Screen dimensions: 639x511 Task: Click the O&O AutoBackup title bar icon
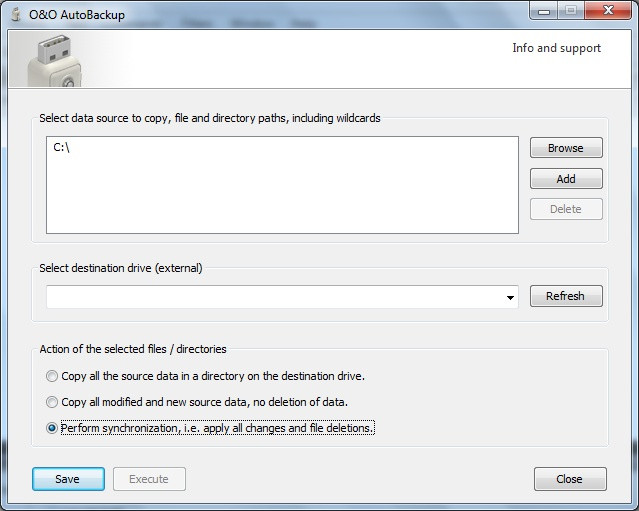(15, 14)
